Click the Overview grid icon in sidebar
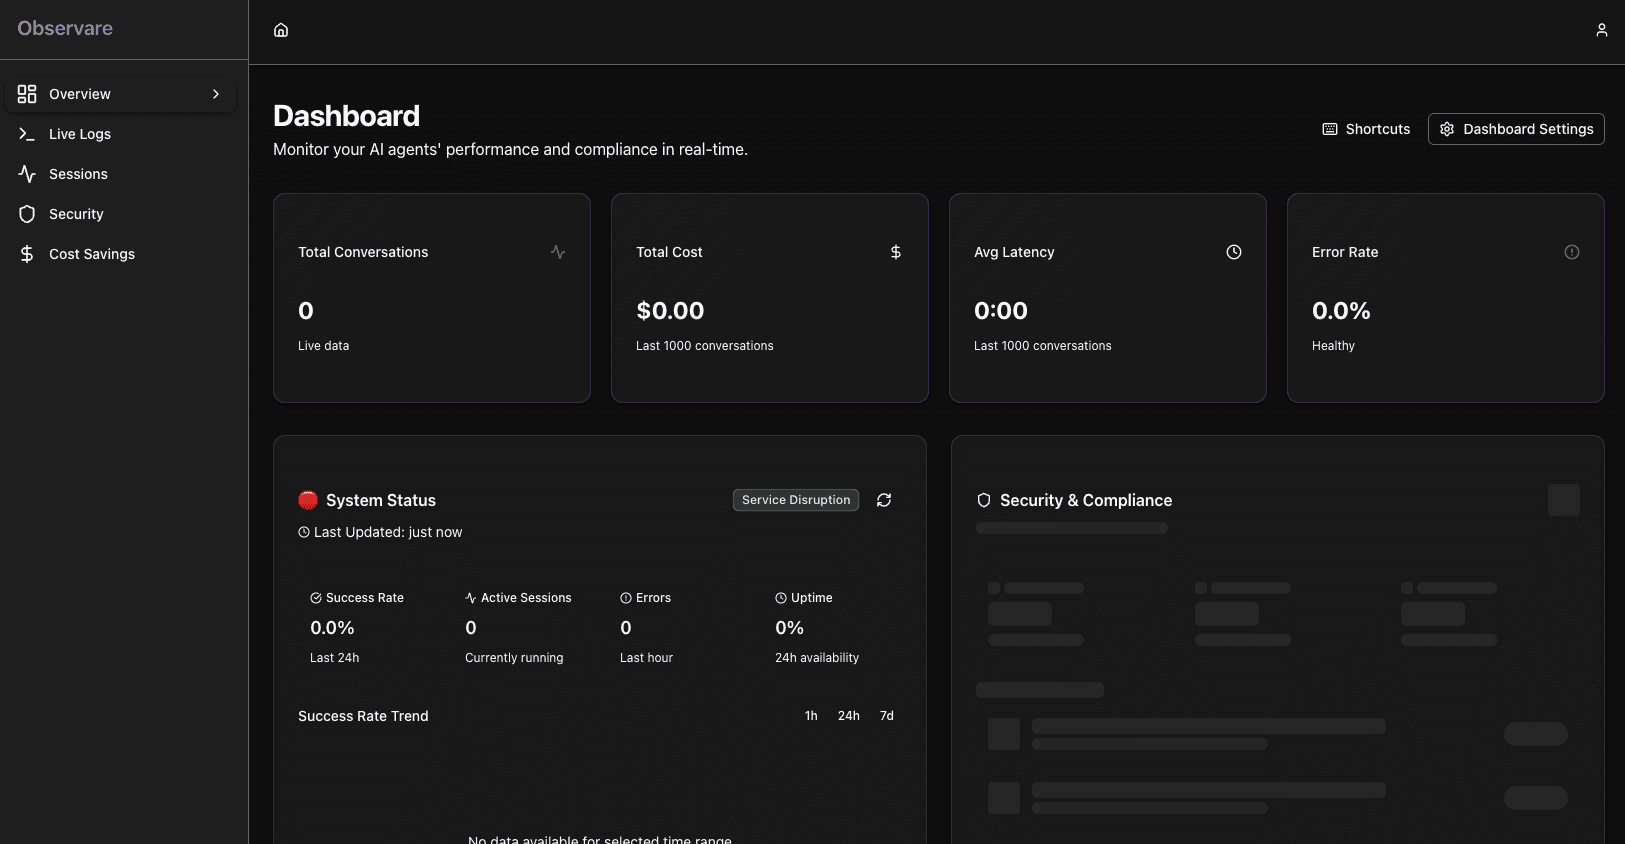 pos(27,94)
